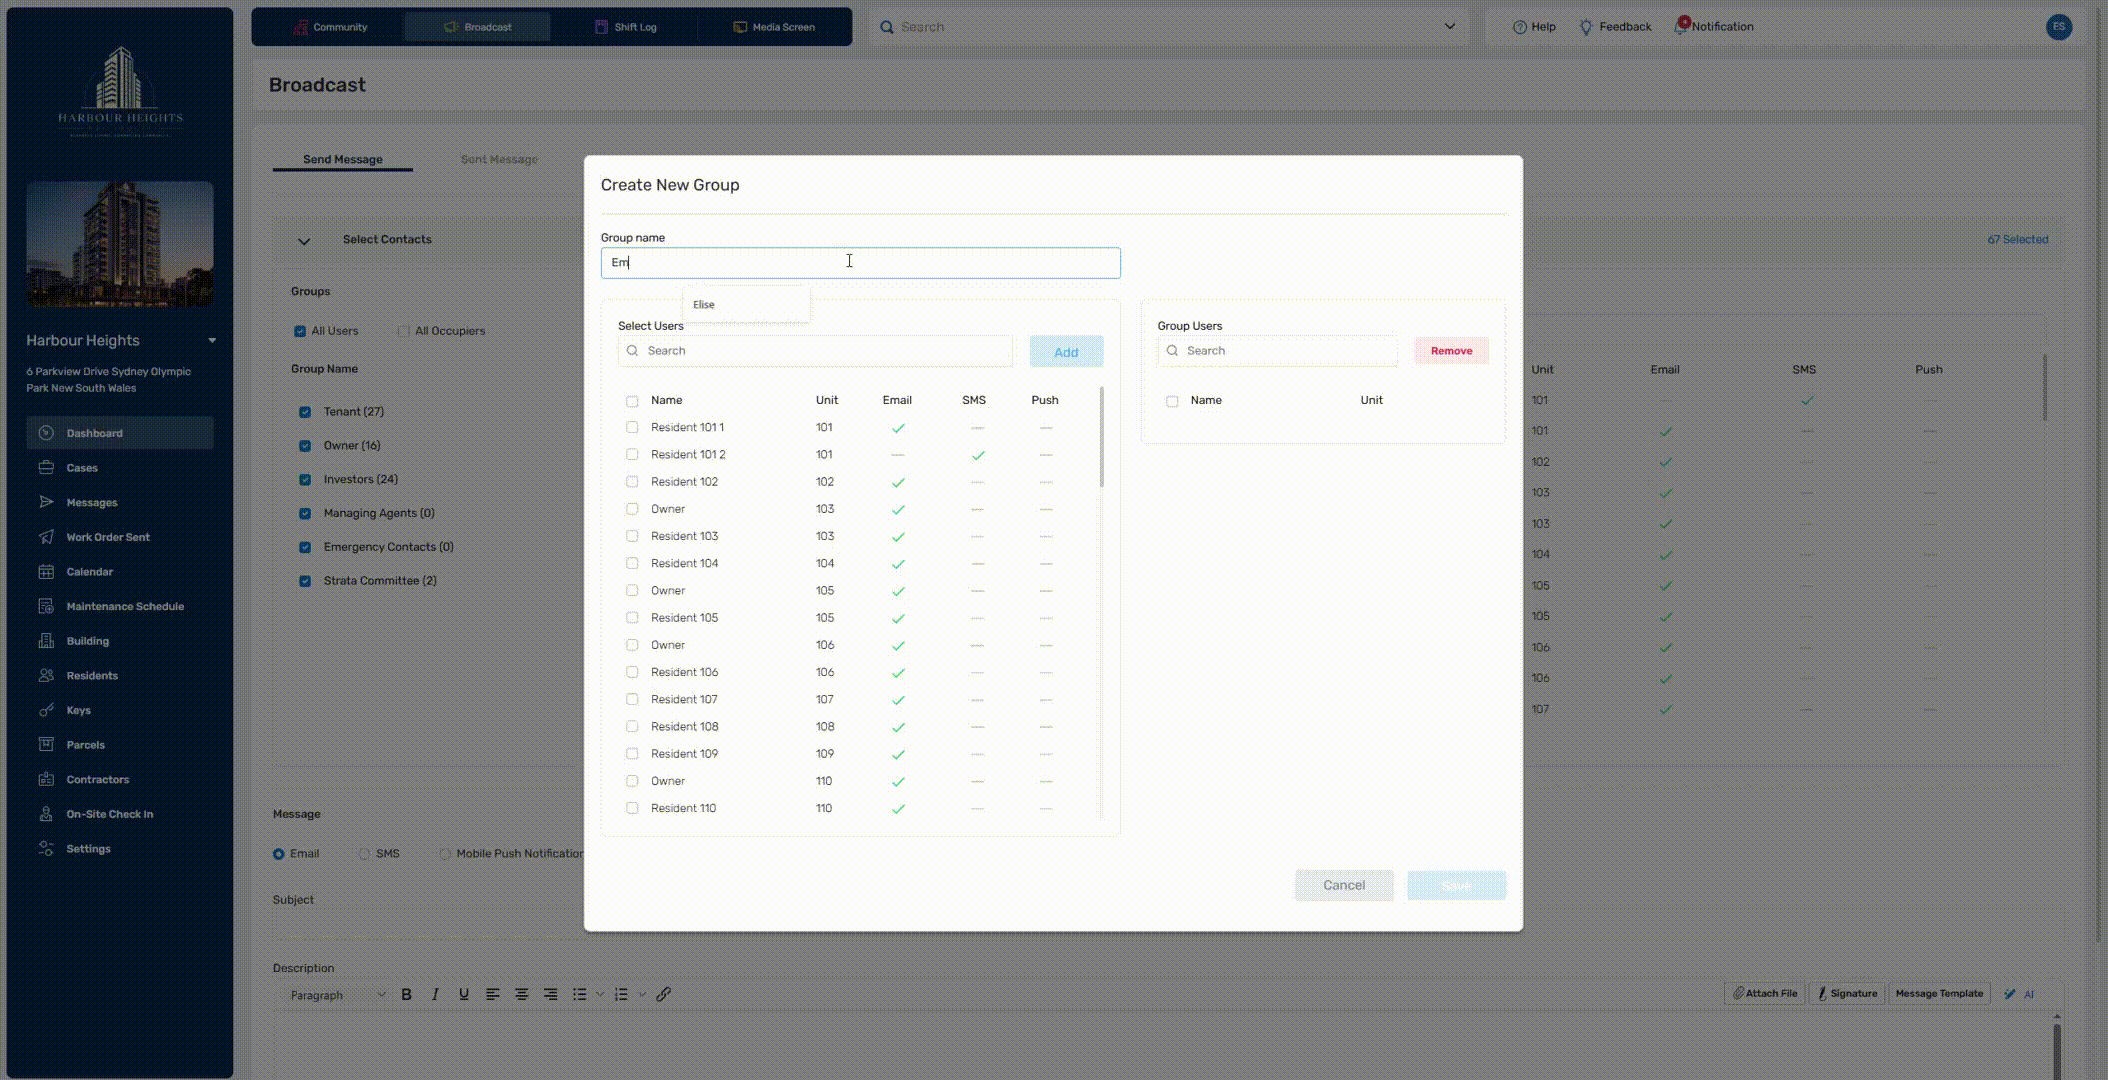Open the bulleted list style arrow
This screenshot has width=2108, height=1080.
[x=600, y=994]
